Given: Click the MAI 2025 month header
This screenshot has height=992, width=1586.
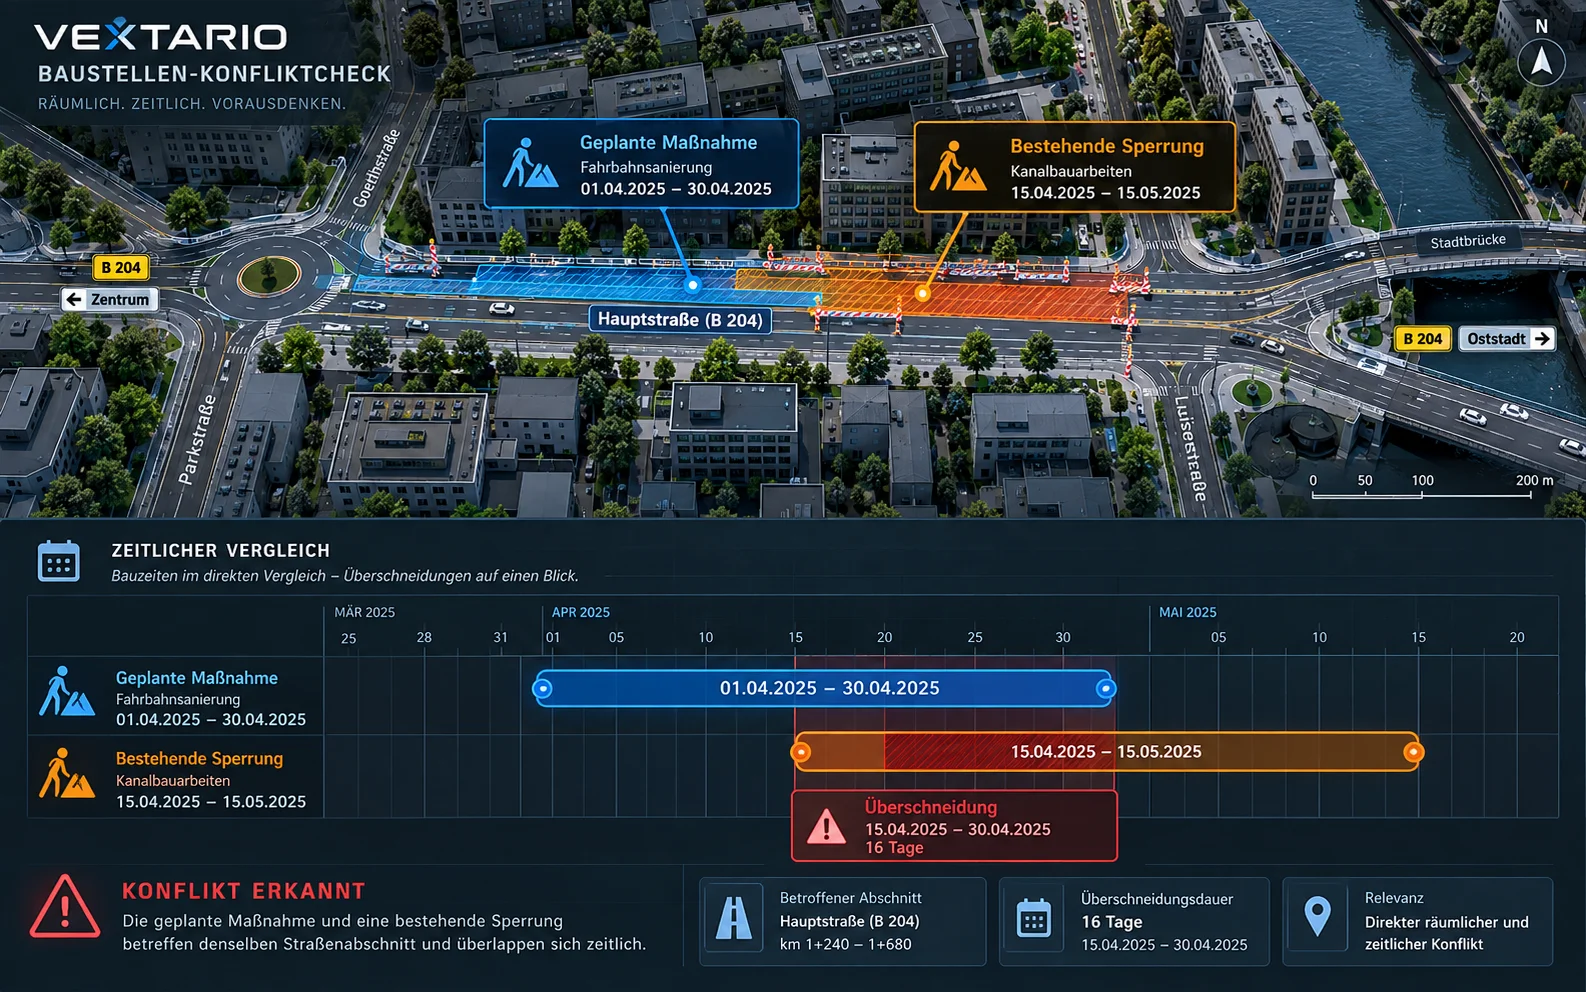Looking at the screenshot, I should click(x=1188, y=612).
